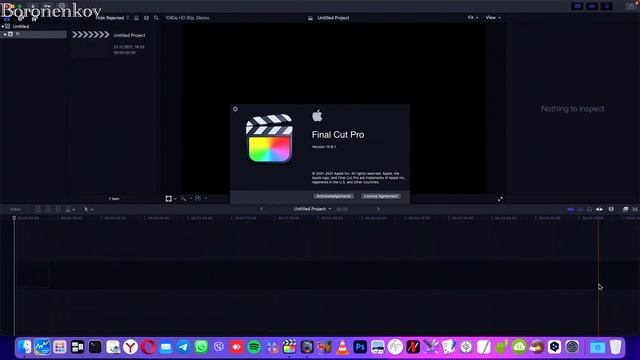Click the timeline playhead at start
The height and width of the screenshot is (360, 640).
pyautogui.click(x=14, y=219)
